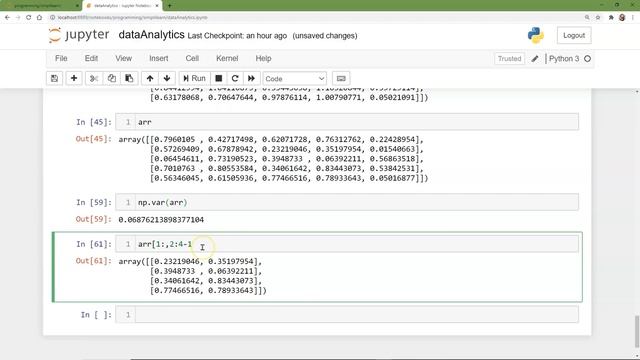Open the File menu

click(x=61, y=58)
